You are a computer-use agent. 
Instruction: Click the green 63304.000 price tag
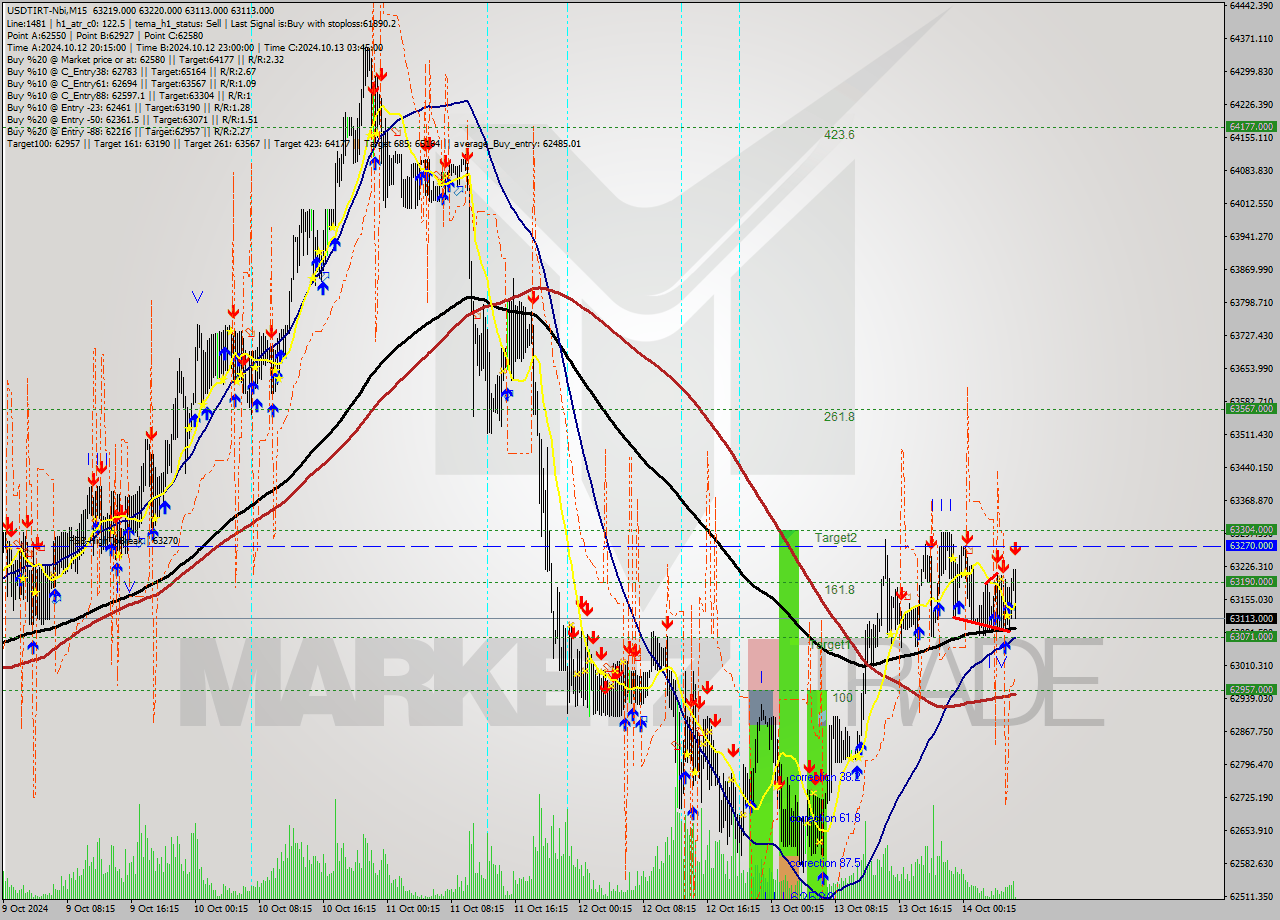tap(1251, 530)
